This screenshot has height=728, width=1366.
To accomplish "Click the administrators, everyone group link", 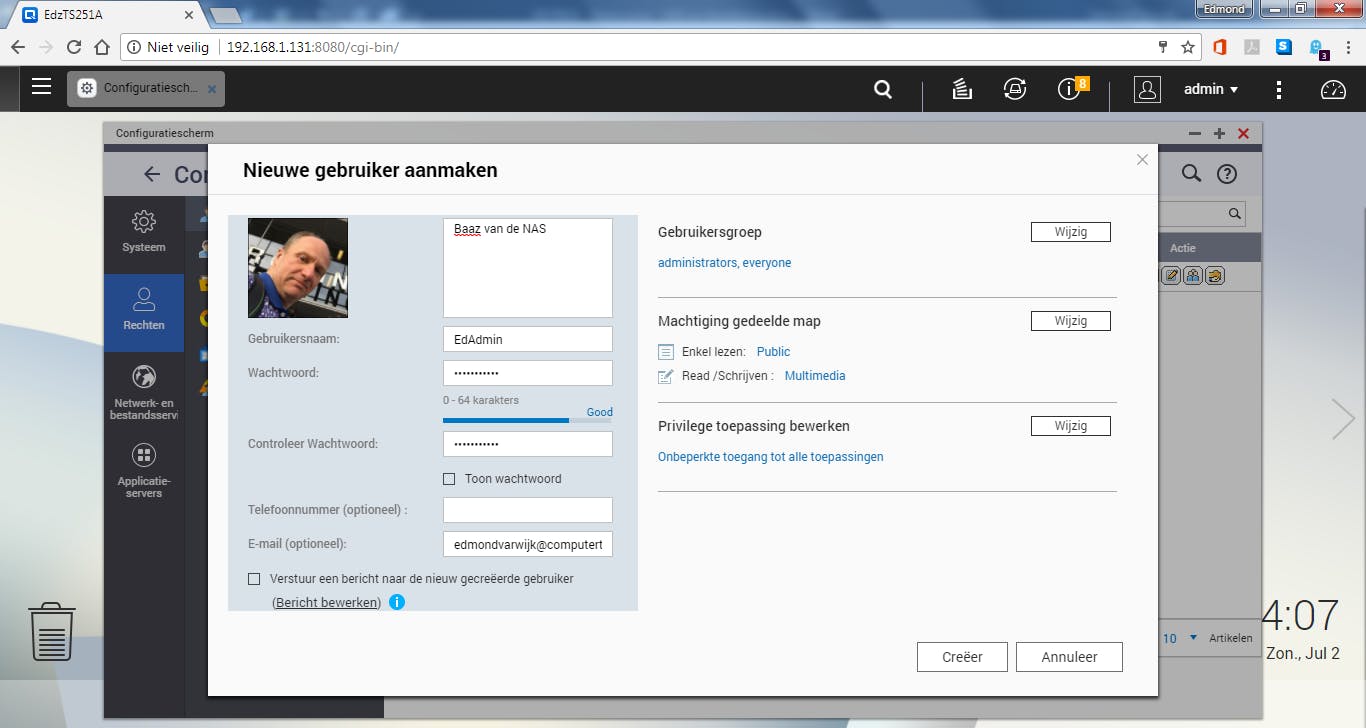I will [x=724, y=263].
